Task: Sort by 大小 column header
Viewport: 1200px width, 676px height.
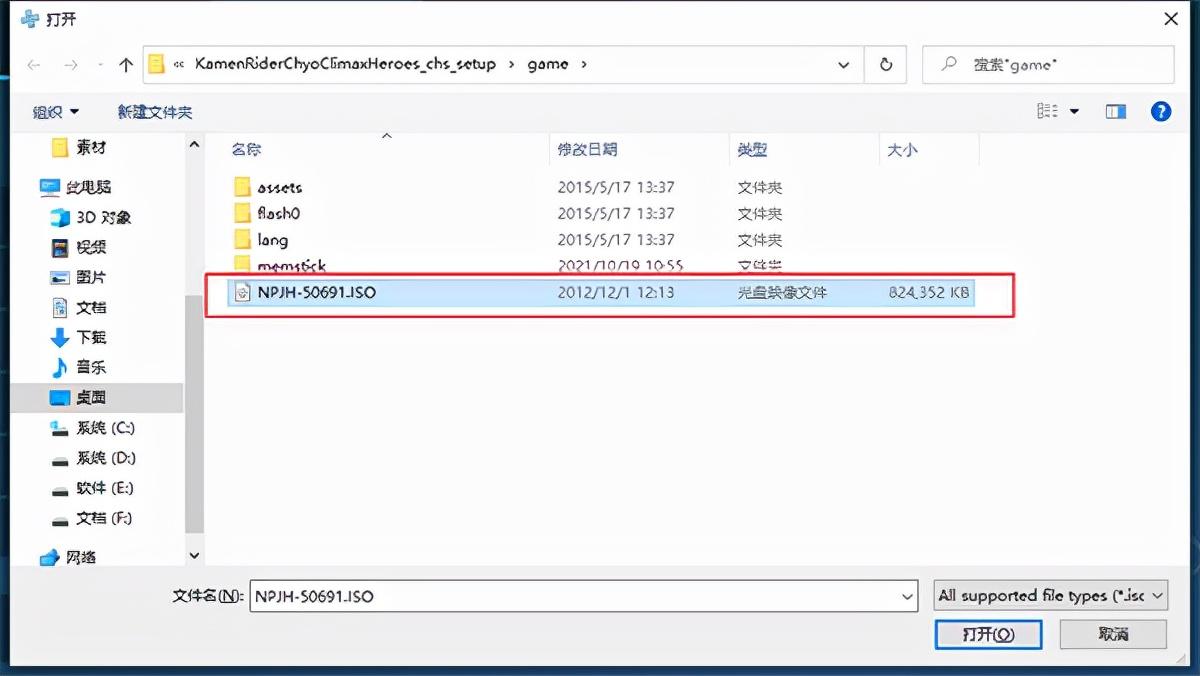Action: coord(902,149)
